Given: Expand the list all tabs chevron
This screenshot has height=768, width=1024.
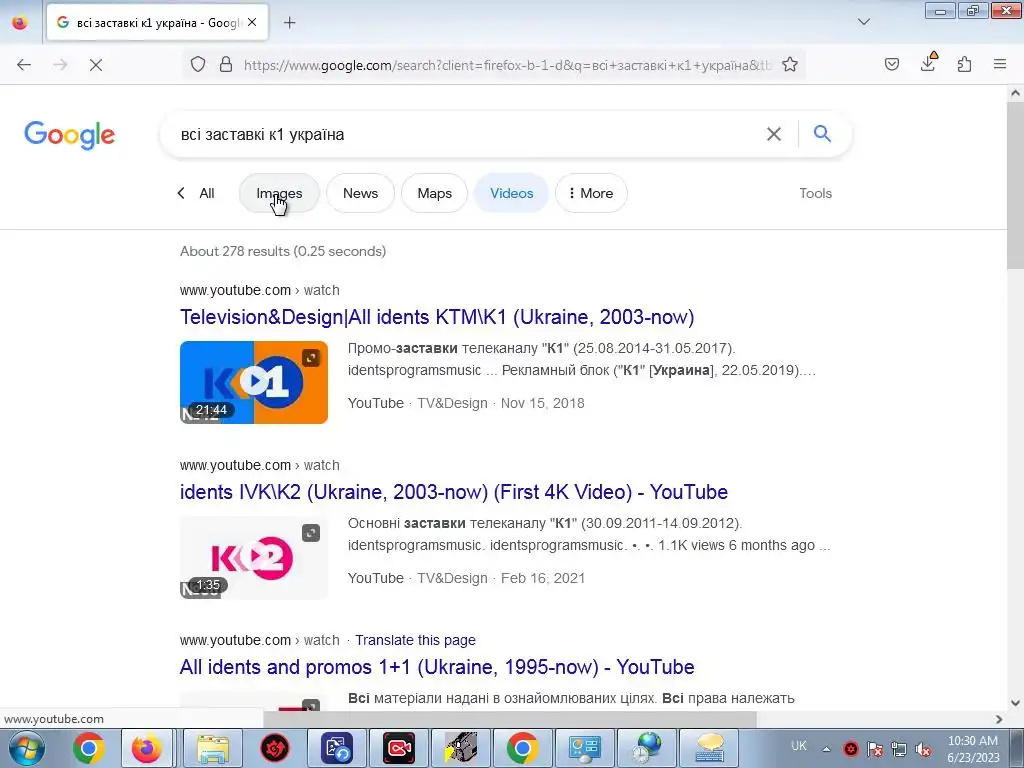Looking at the screenshot, I should [x=863, y=22].
